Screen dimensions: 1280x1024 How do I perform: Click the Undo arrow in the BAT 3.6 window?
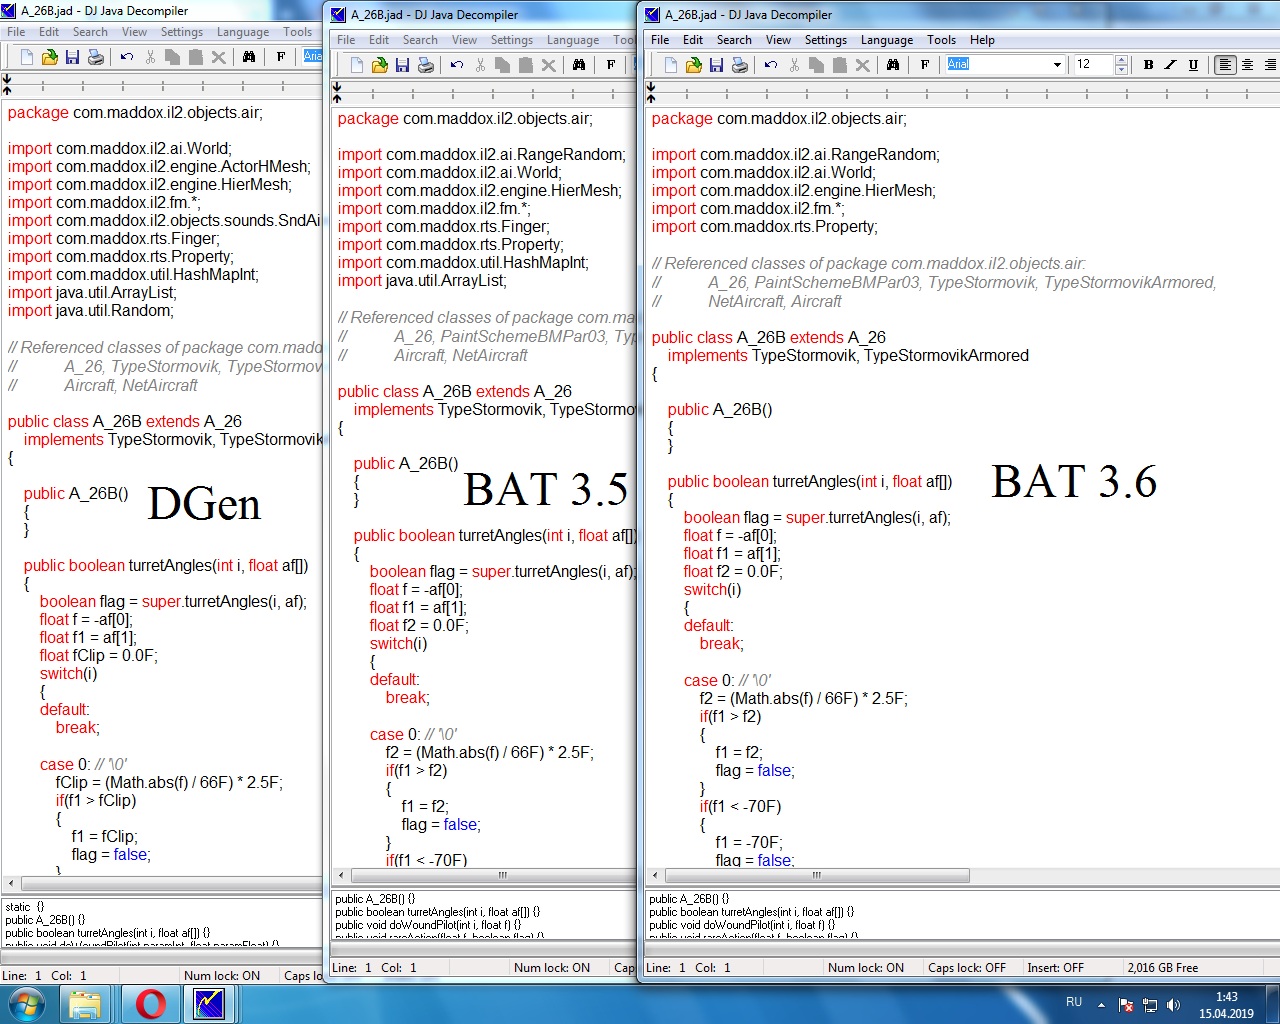click(770, 65)
